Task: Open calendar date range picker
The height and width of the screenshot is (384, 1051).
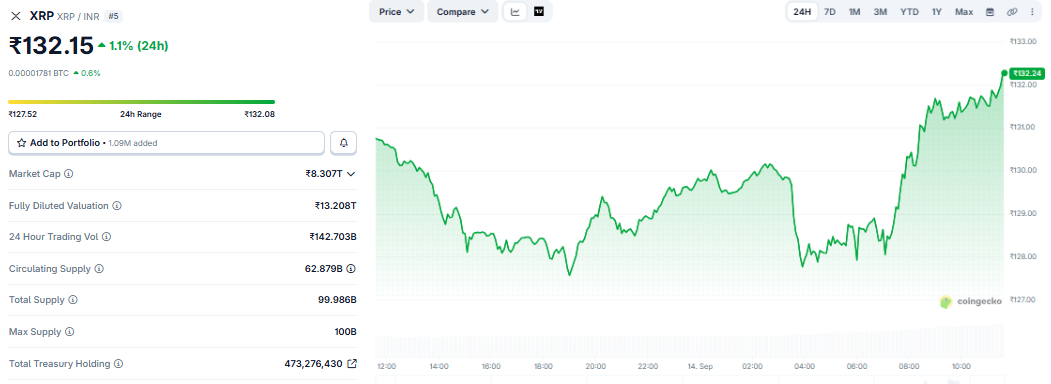Action: [x=989, y=11]
